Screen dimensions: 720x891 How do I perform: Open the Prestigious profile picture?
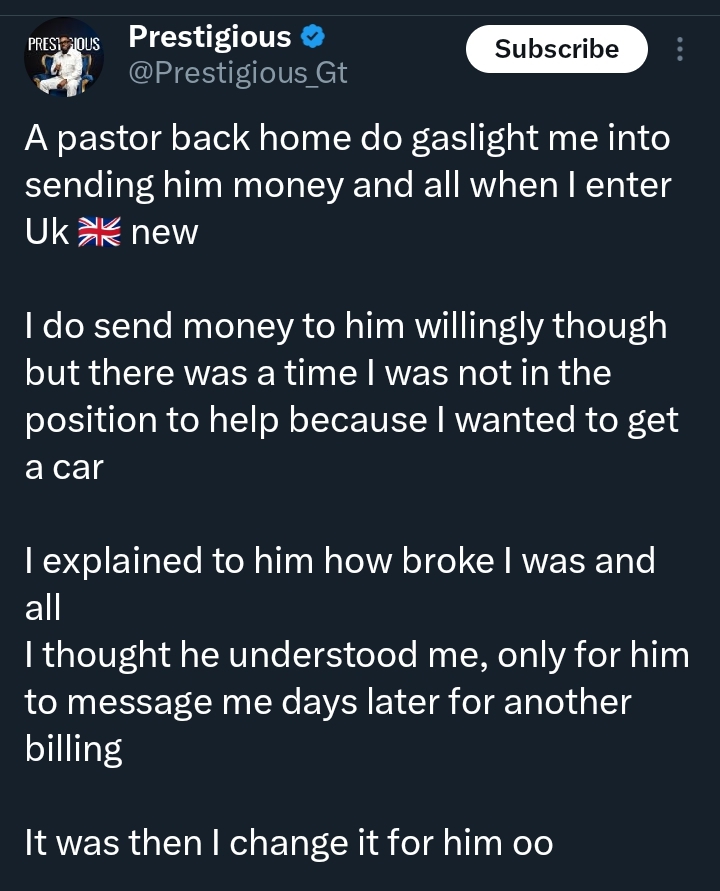point(64,57)
